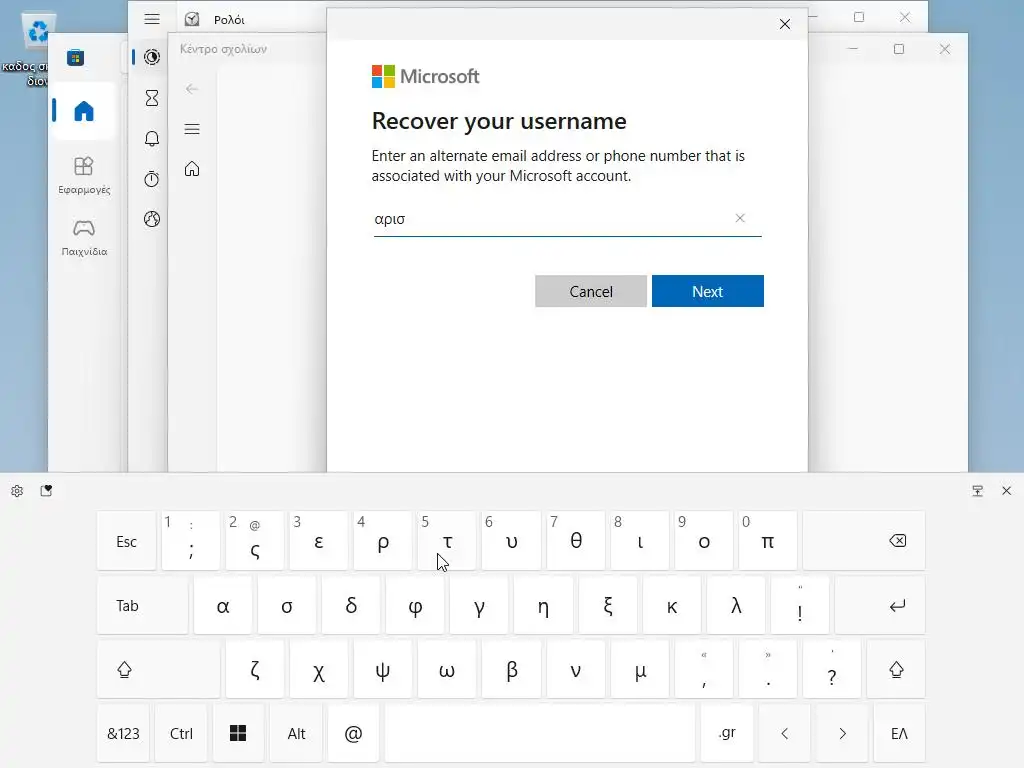Select focus sessions icon in Clock sidebar
Viewport: 1024px width, 768px height.
pos(152,57)
